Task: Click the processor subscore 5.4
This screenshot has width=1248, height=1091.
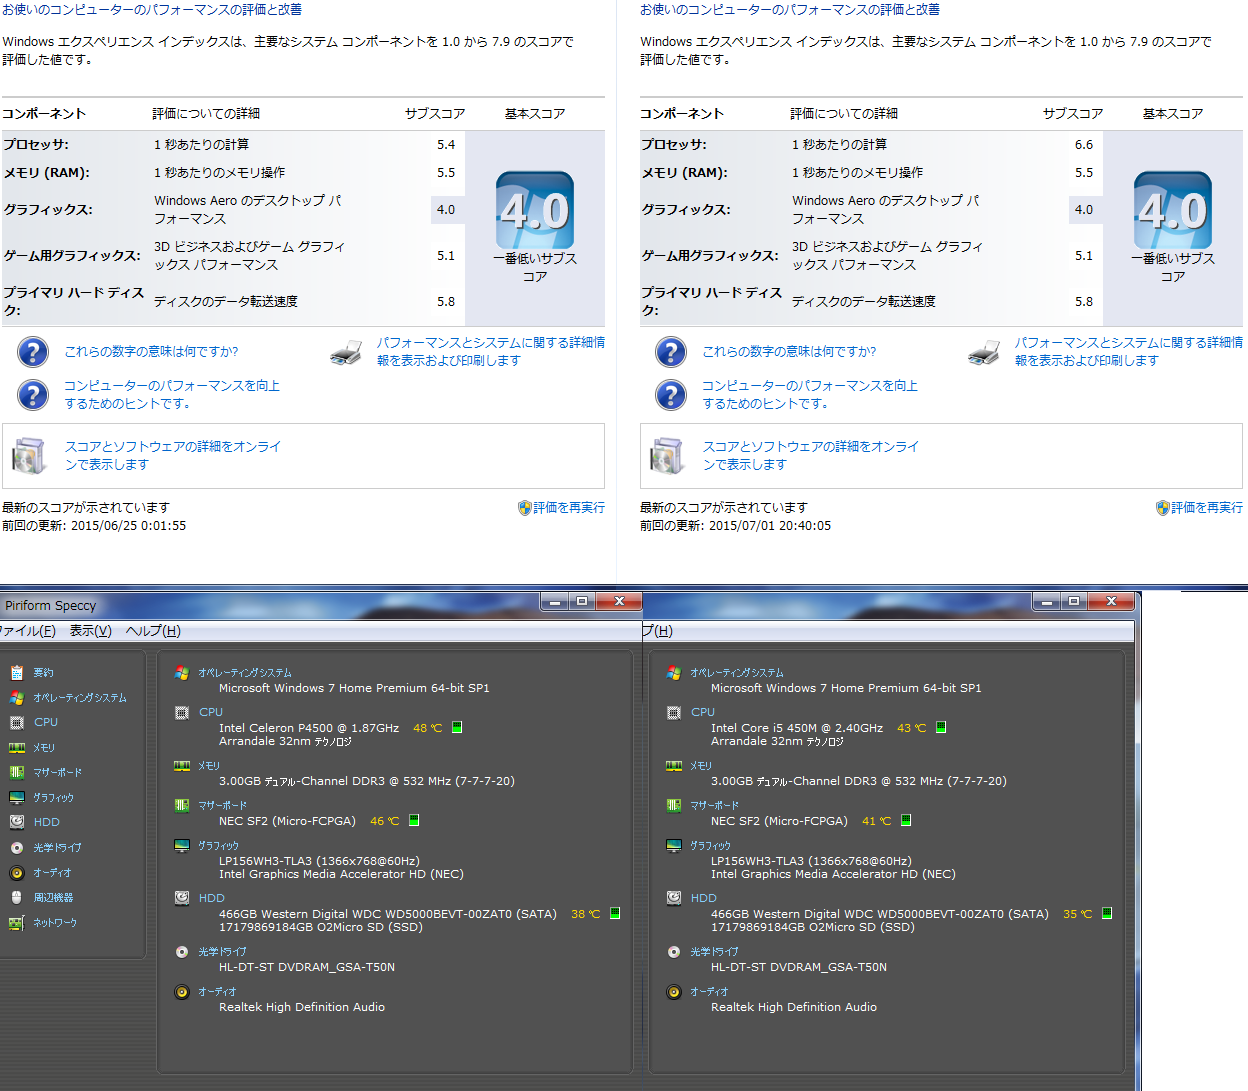Action: tap(446, 145)
